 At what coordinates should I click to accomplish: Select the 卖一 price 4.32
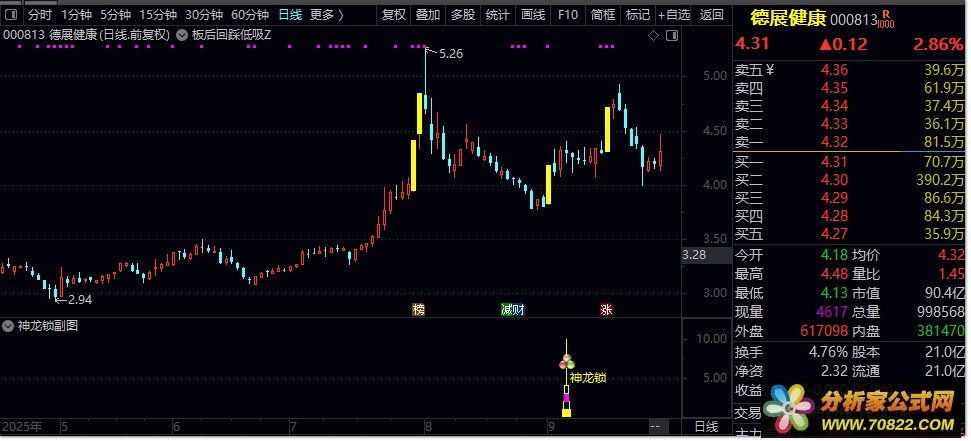coord(834,142)
